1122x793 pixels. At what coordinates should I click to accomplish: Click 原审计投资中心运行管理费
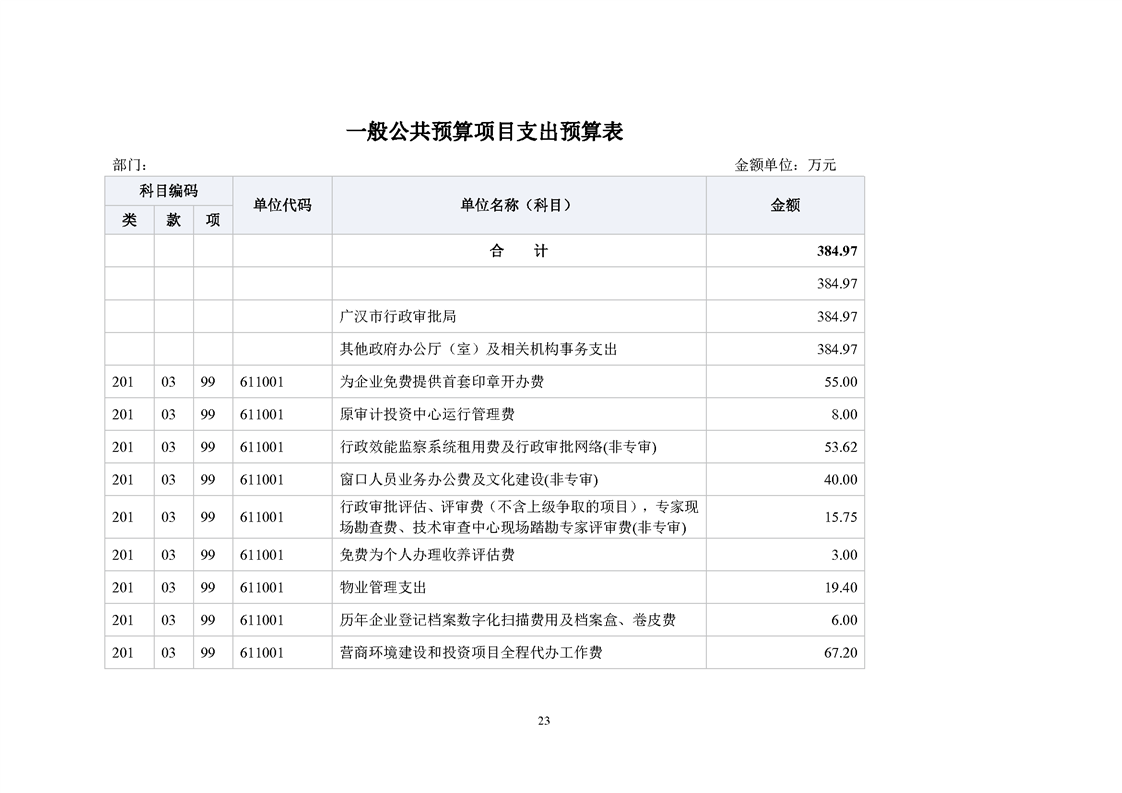(x=427, y=414)
